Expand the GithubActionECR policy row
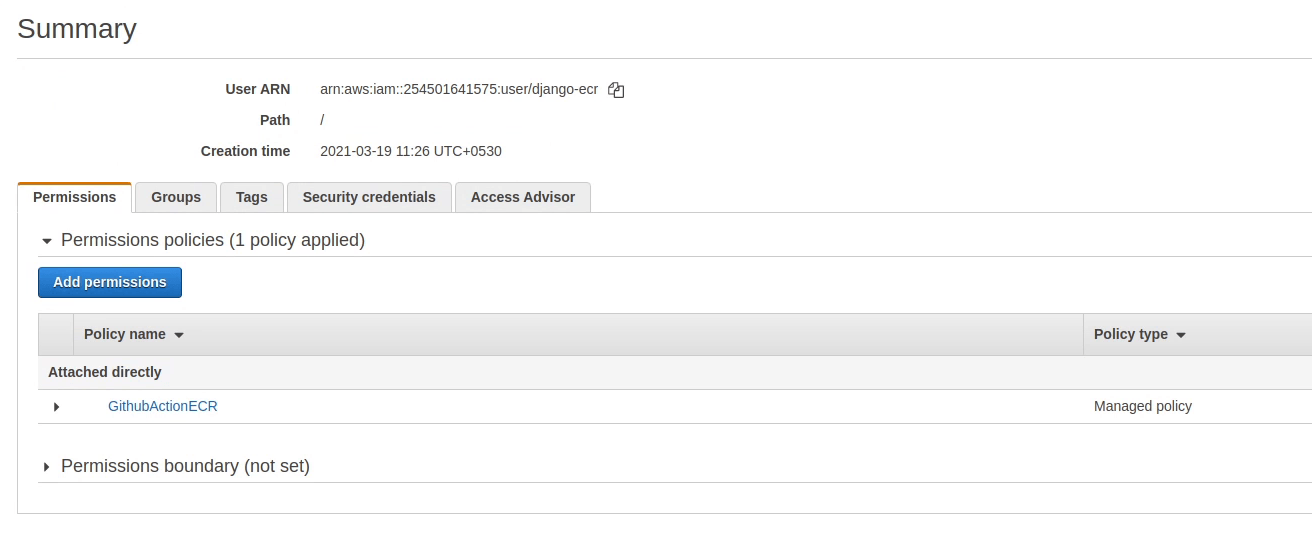 click(56, 407)
